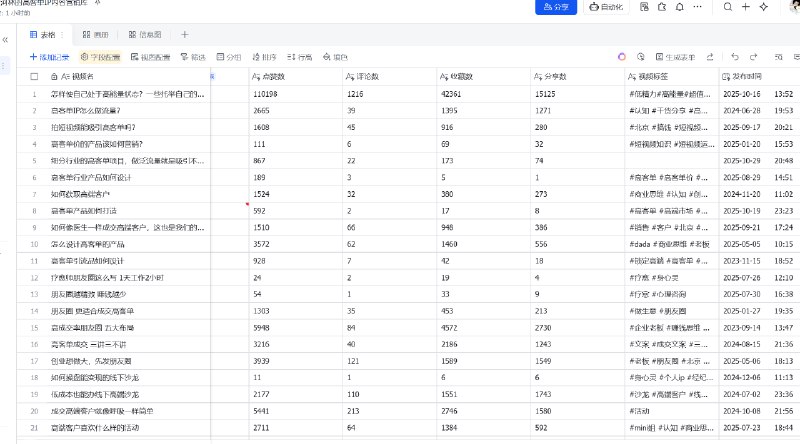Click the undo arrow icon
800x444 pixels.
tap(736, 57)
